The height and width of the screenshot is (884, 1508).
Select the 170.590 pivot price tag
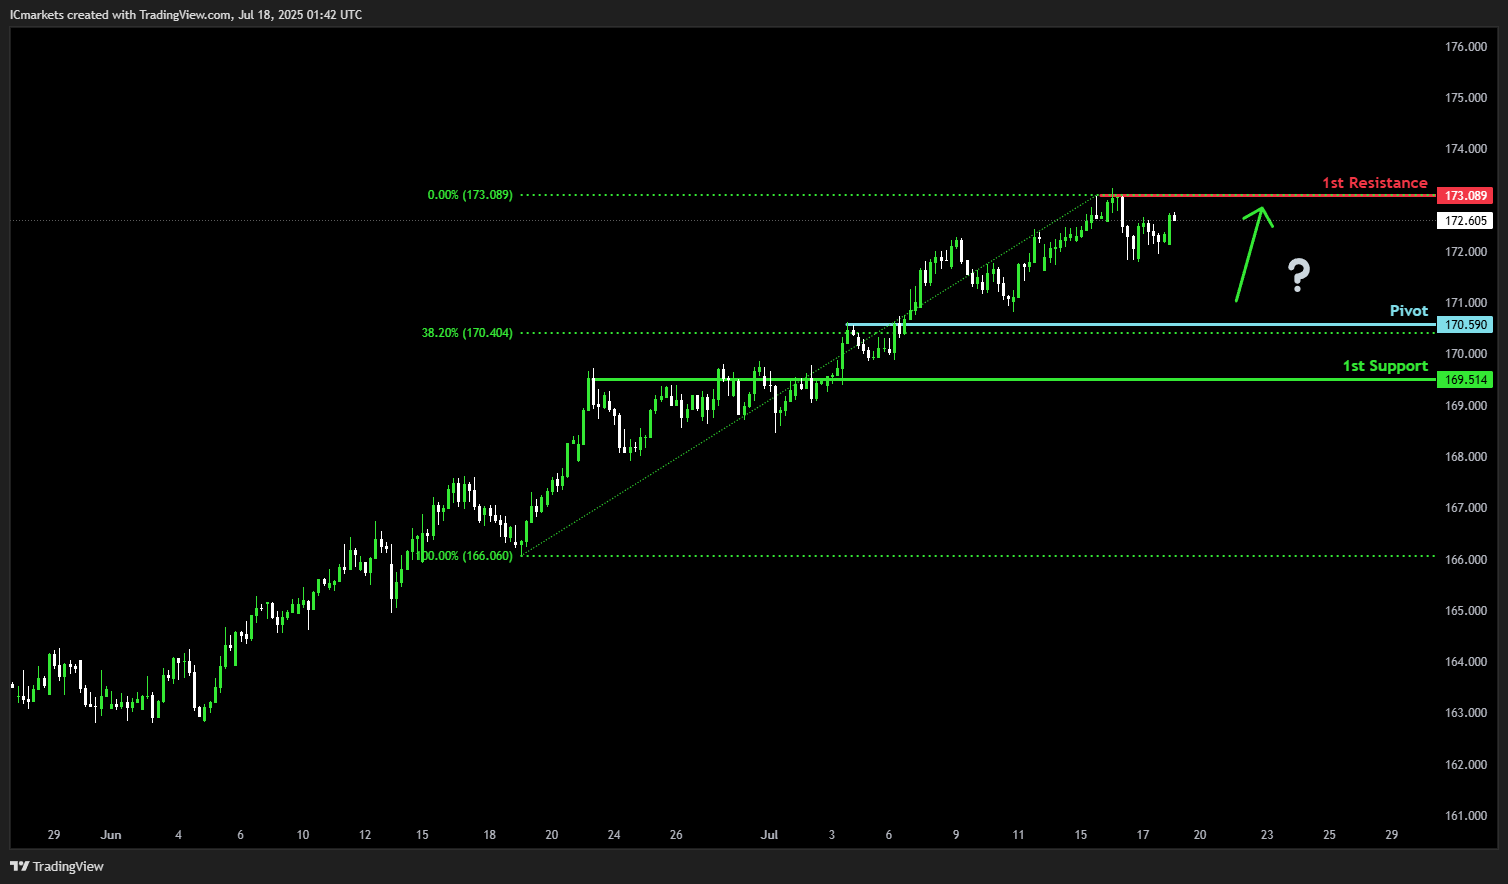pyautogui.click(x=1464, y=325)
